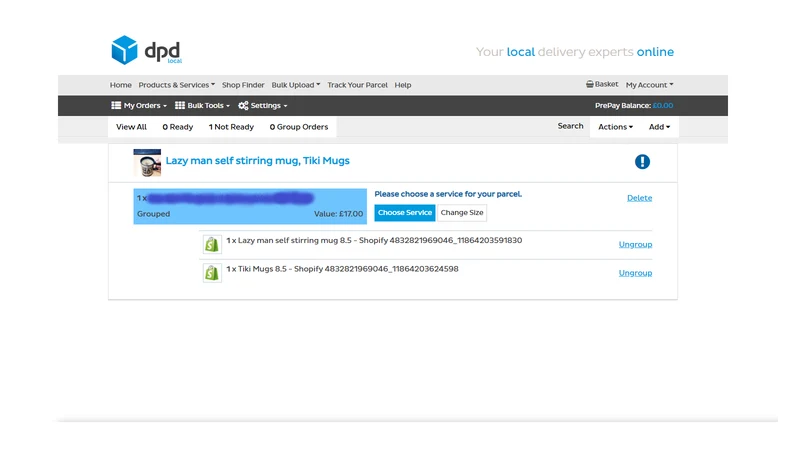Select the View All tab
800x450 pixels.
pyautogui.click(x=131, y=127)
